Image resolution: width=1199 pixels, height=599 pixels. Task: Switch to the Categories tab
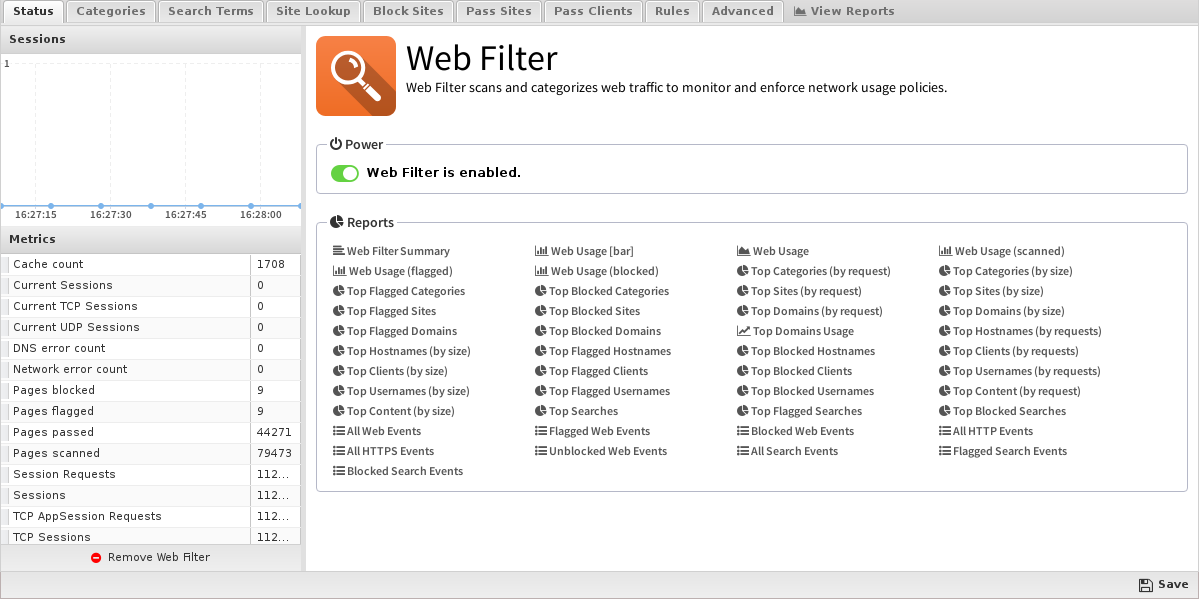(x=111, y=11)
